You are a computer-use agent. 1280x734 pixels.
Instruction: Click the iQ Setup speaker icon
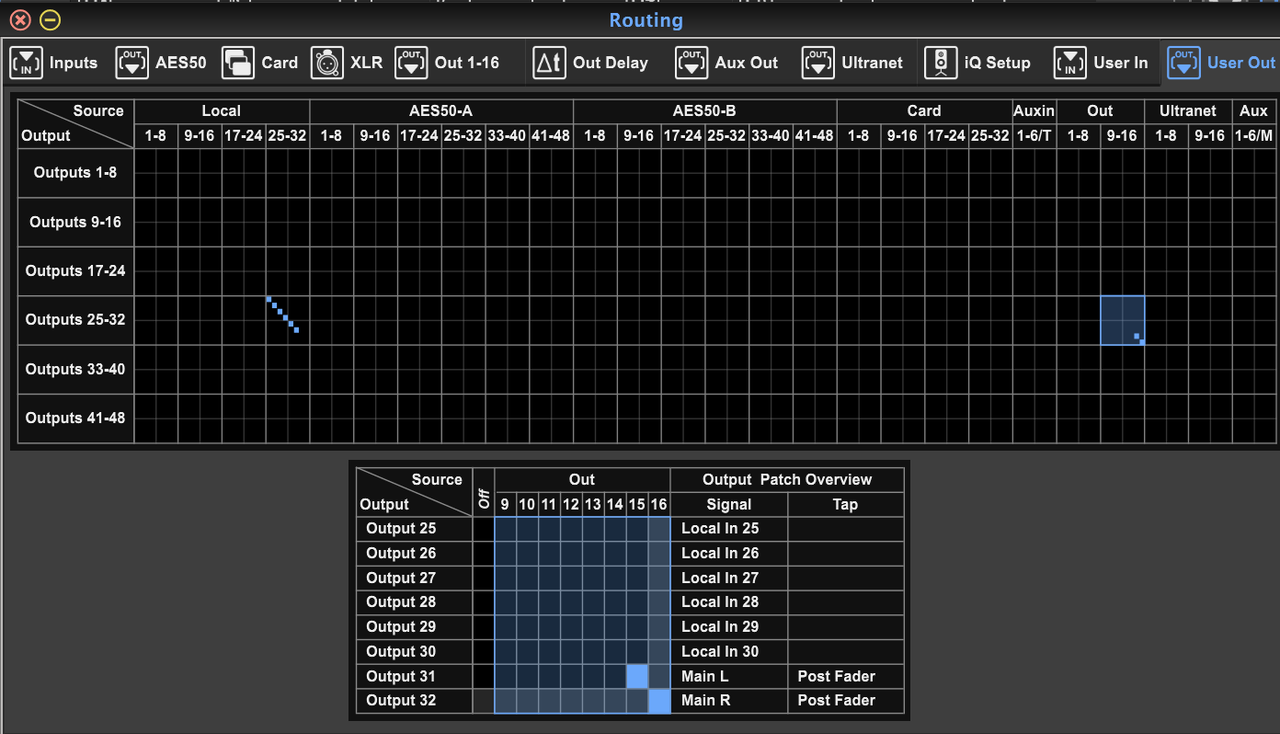[x=941, y=63]
